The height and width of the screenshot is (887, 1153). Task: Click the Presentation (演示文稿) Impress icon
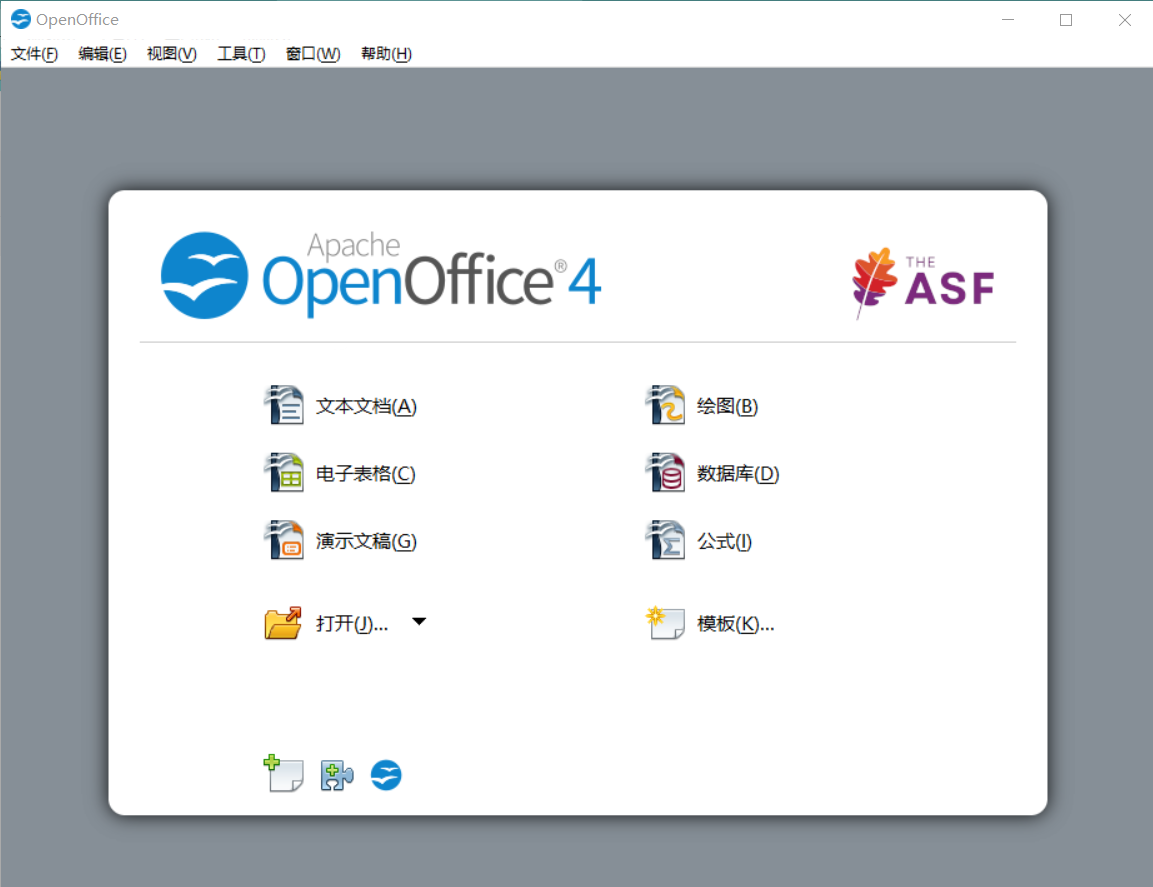pyautogui.click(x=283, y=540)
